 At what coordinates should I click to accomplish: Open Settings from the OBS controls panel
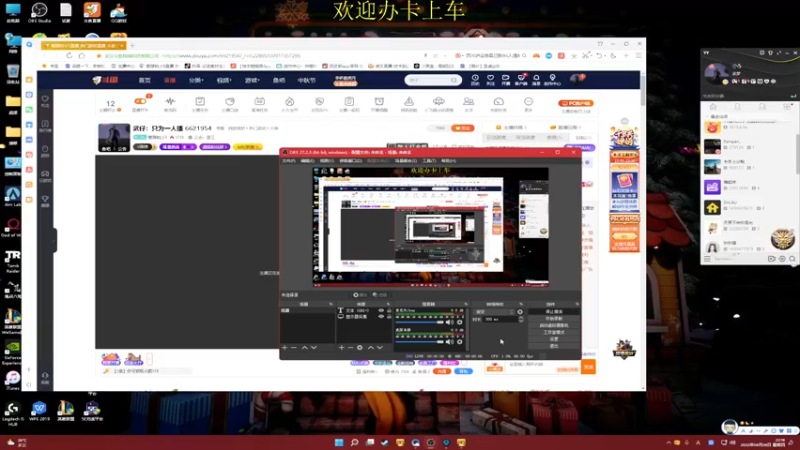tap(554, 339)
